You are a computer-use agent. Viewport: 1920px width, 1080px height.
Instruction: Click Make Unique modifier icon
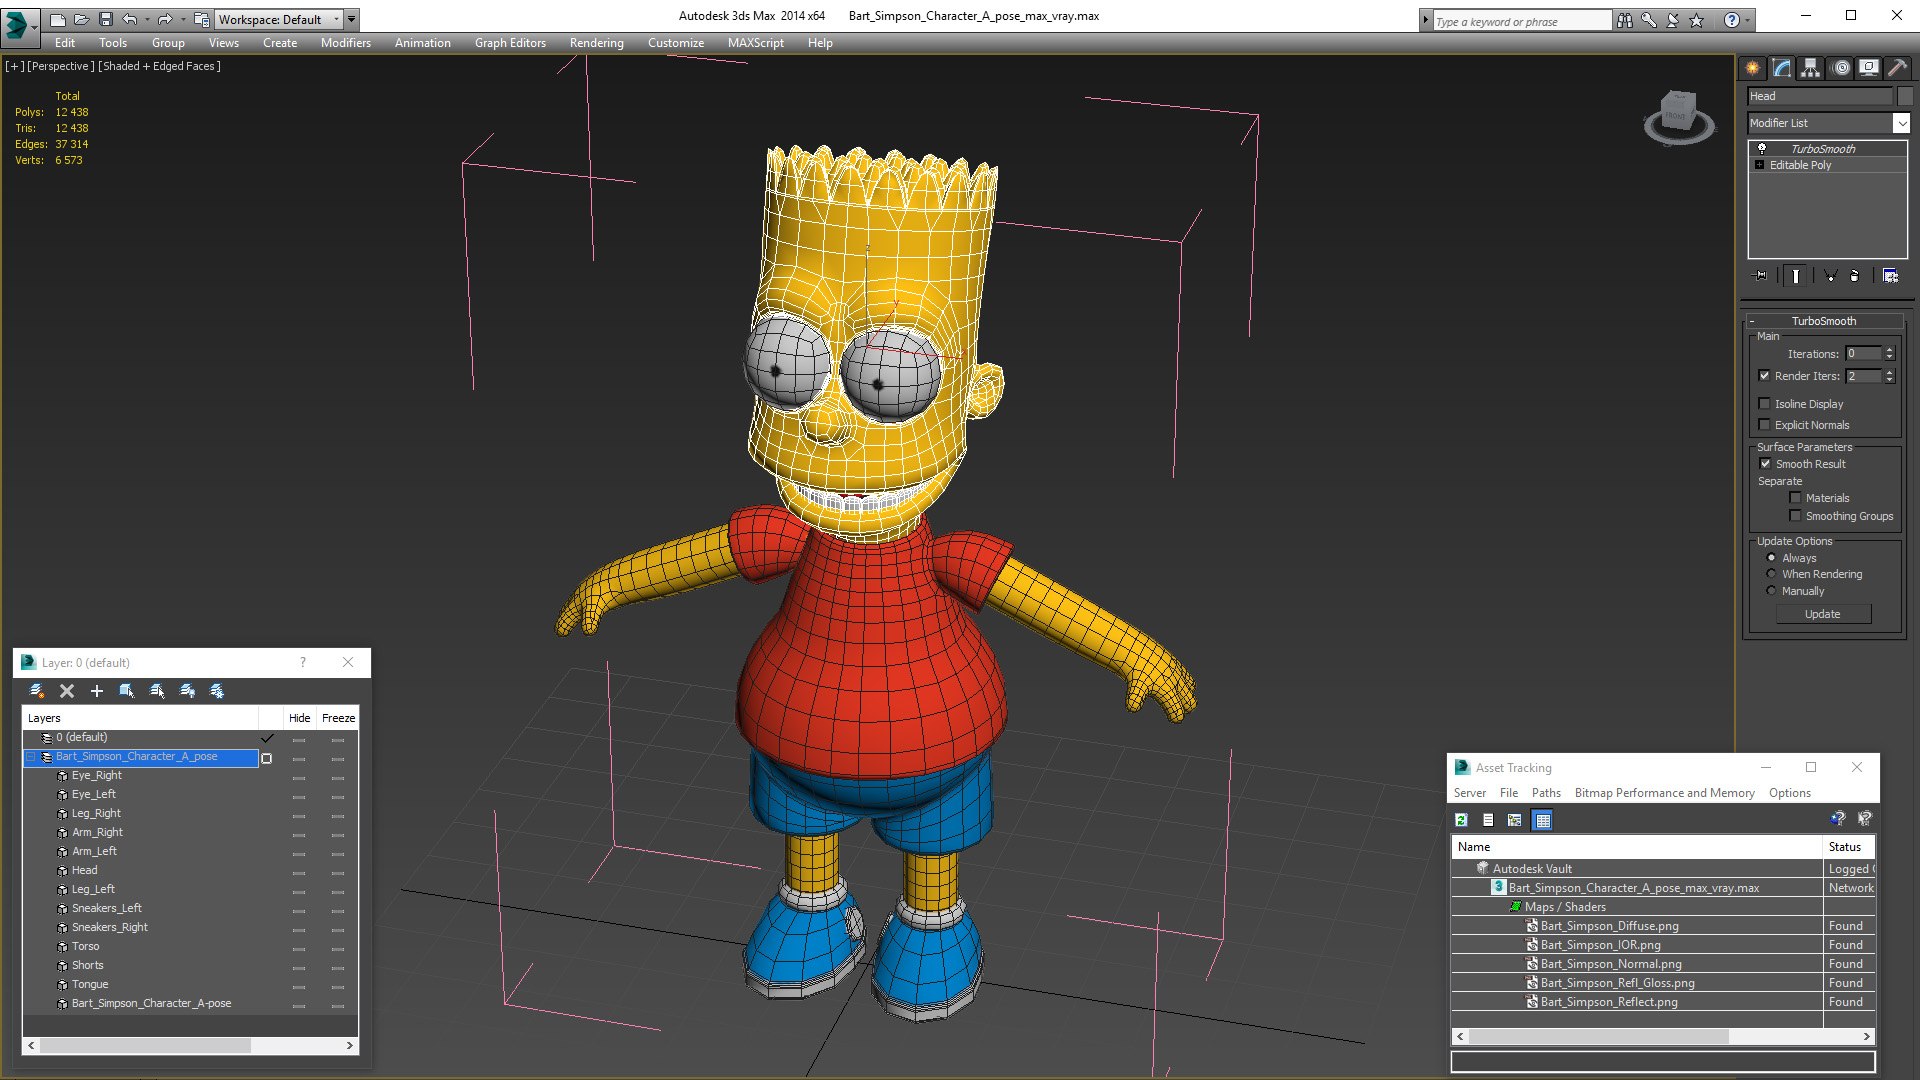coord(1831,276)
